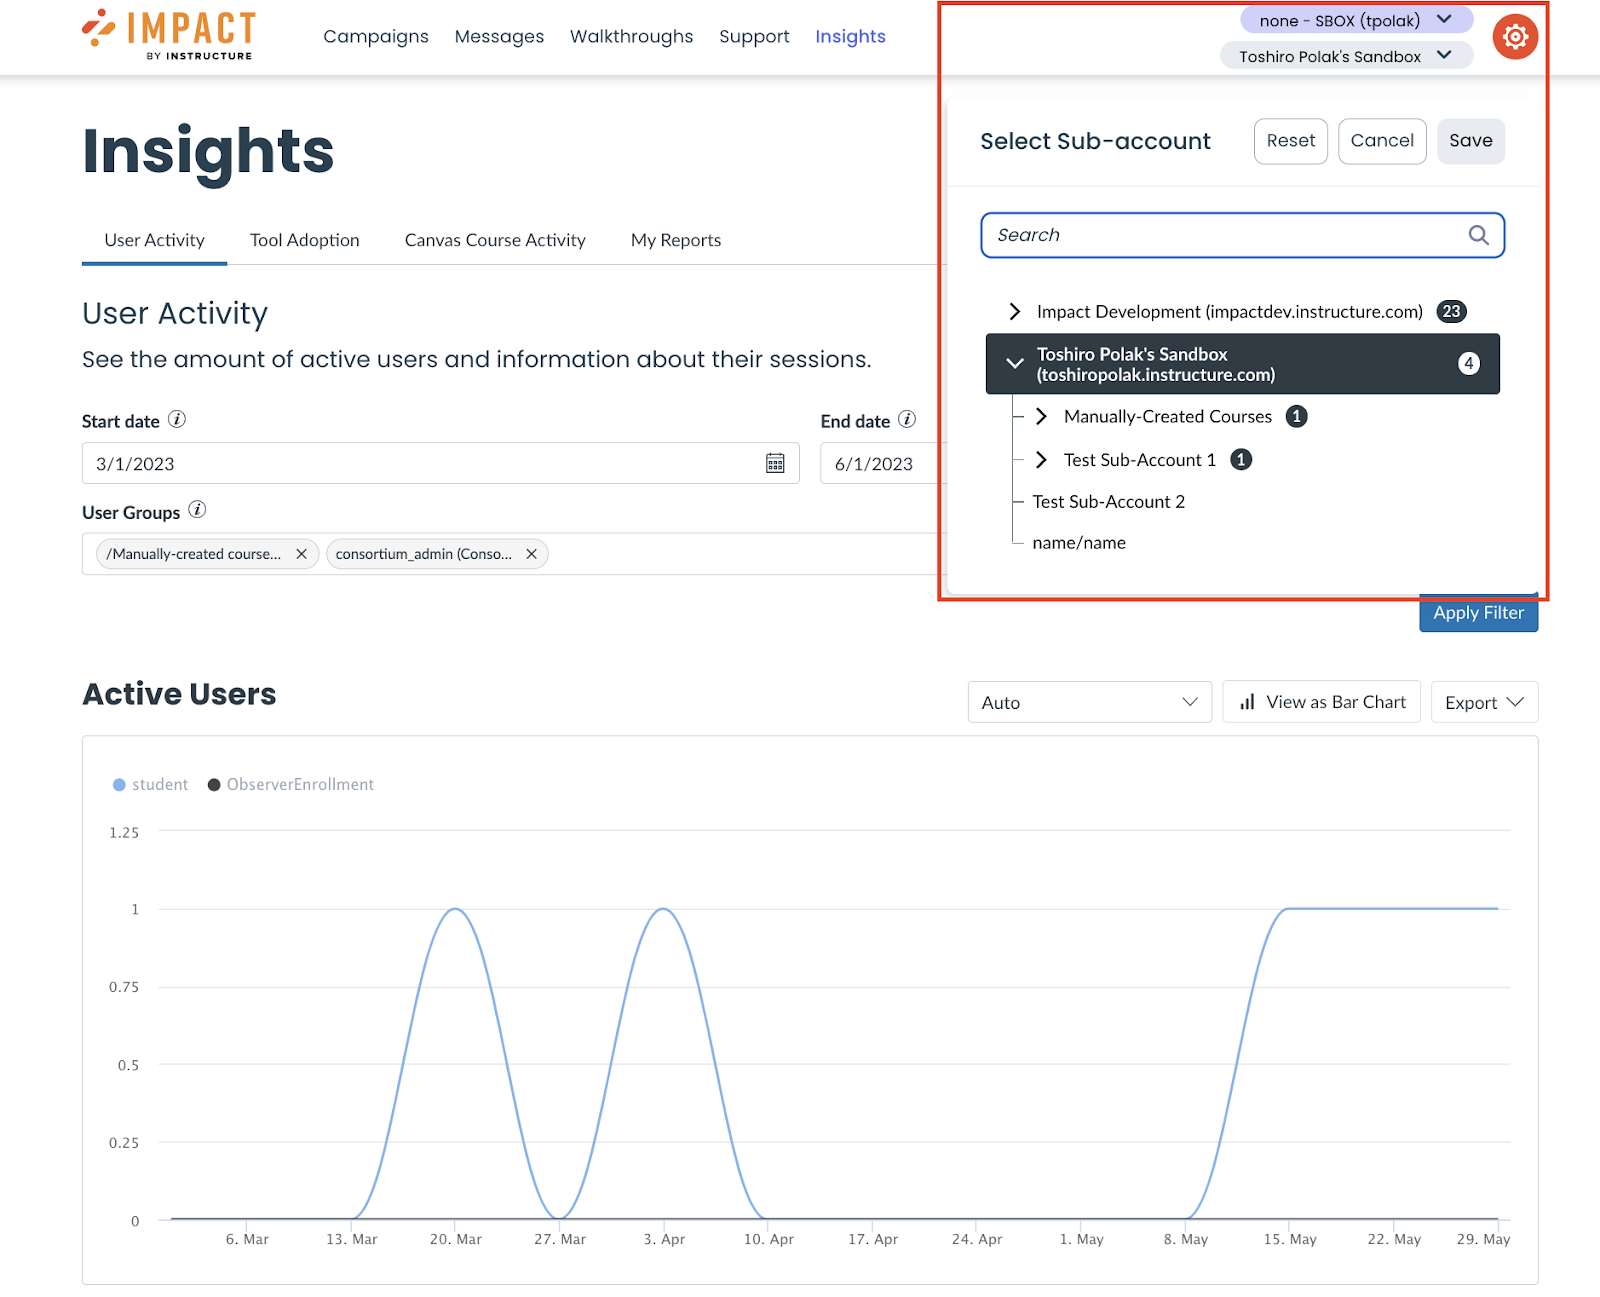Open Insights in top navigation

(850, 36)
